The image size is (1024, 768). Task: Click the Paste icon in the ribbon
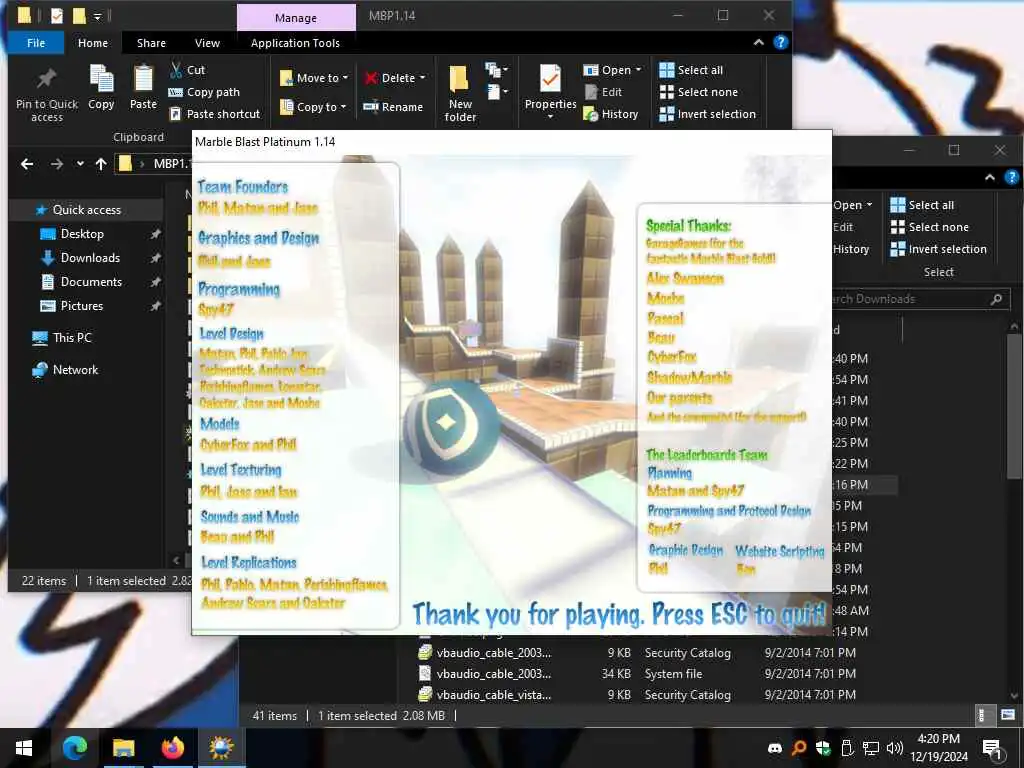(x=143, y=87)
